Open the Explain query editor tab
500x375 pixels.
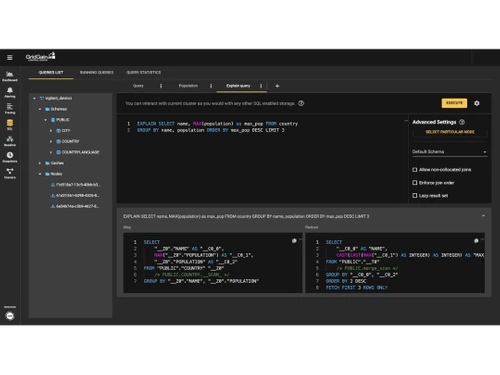tap(238, 86)
